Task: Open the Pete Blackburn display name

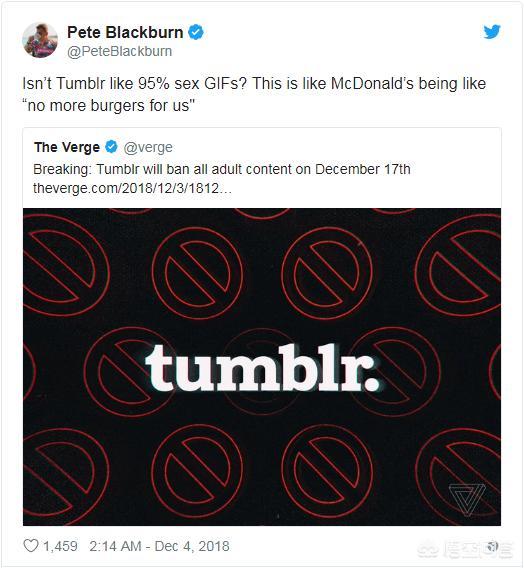Action: pyautogui.click(x=125, y=32)
